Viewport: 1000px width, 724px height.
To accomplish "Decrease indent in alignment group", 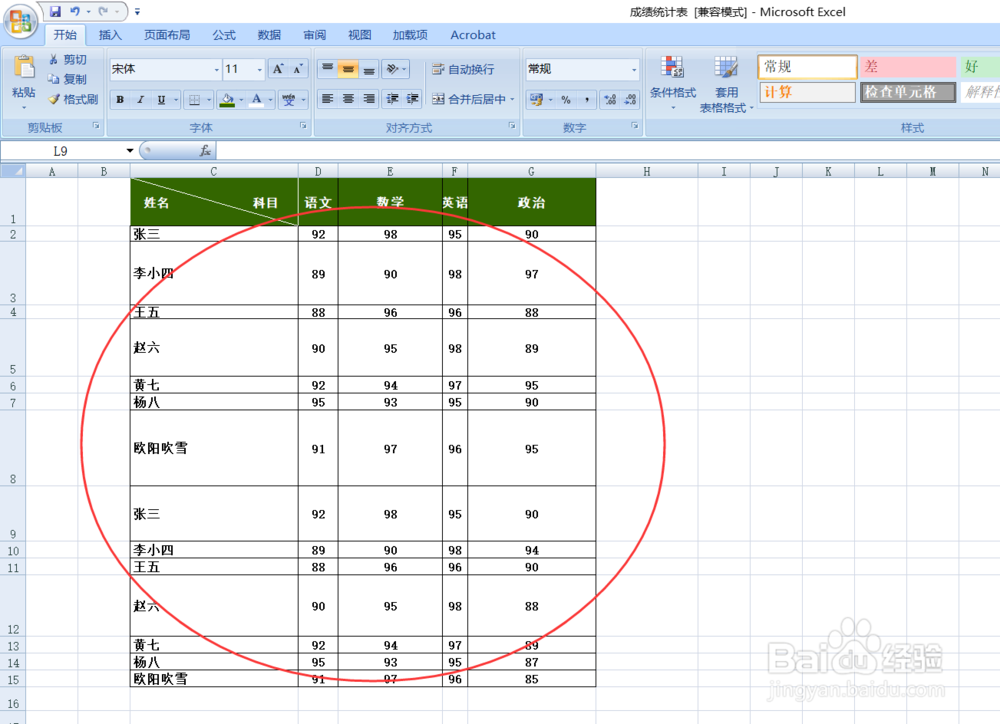I will click(392, 99).
